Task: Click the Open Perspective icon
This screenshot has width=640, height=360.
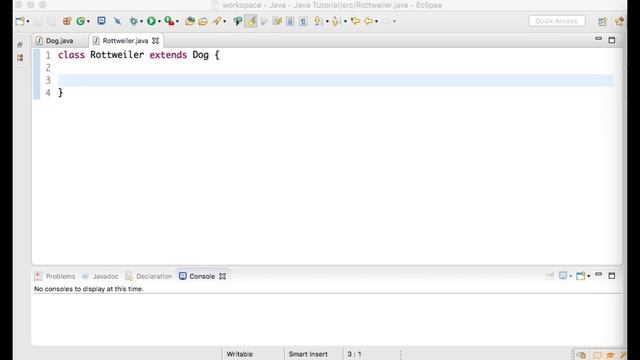Action: [x=602, y=21]
